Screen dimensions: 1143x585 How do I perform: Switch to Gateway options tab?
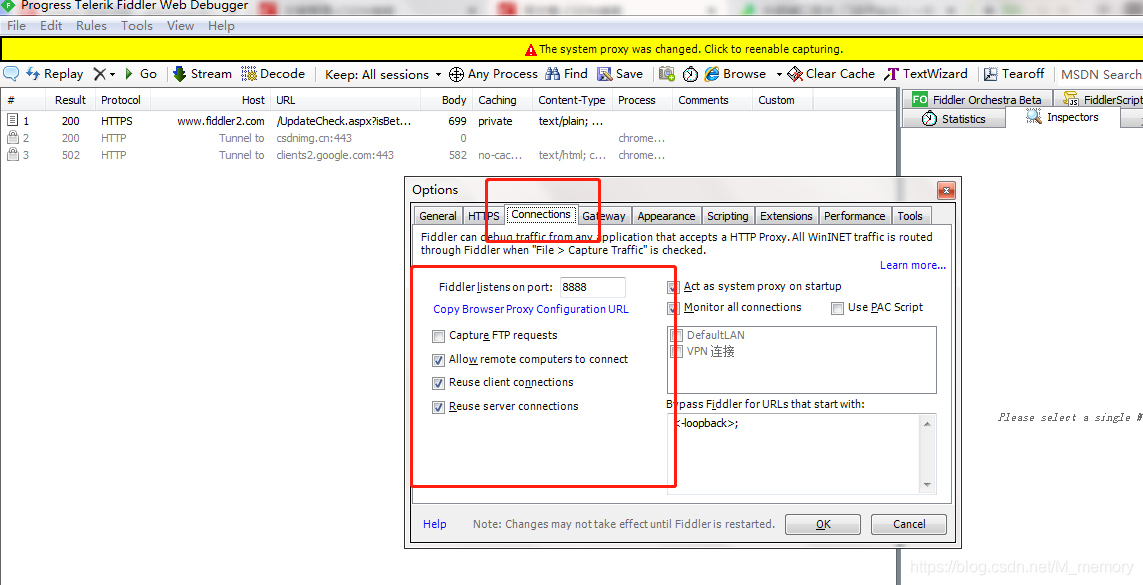(x=604, y=216)
